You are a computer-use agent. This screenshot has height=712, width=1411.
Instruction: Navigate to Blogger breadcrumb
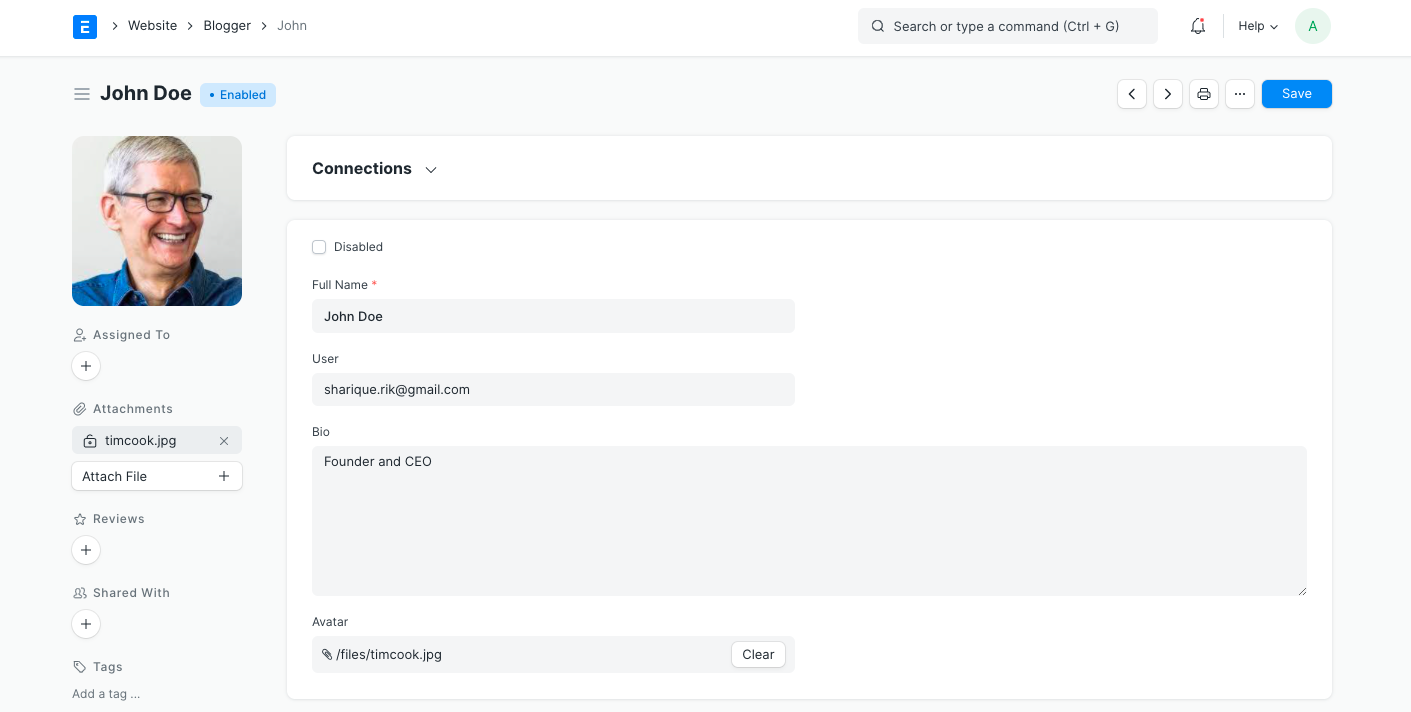pos(227,26)
